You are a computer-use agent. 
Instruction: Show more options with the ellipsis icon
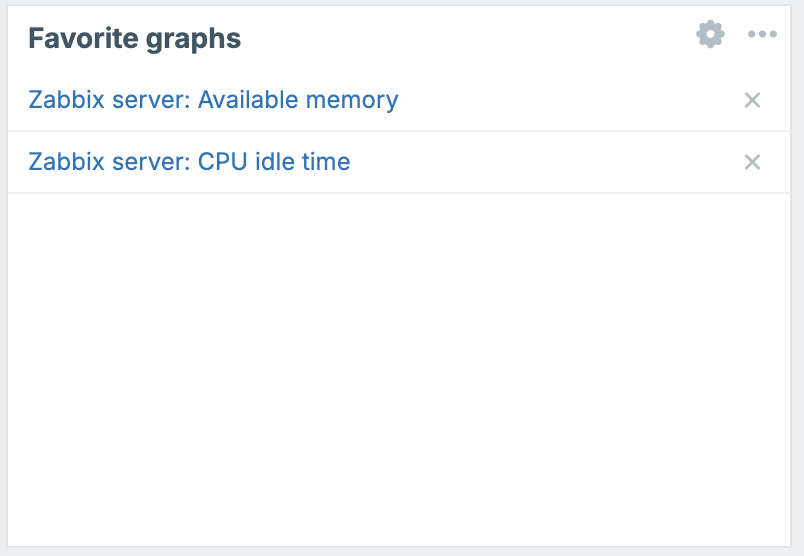pos(762,34)
